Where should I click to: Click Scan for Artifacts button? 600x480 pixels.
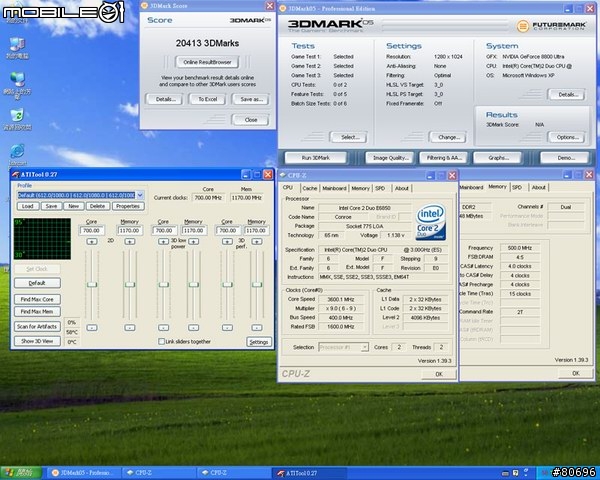coord(37,327)
